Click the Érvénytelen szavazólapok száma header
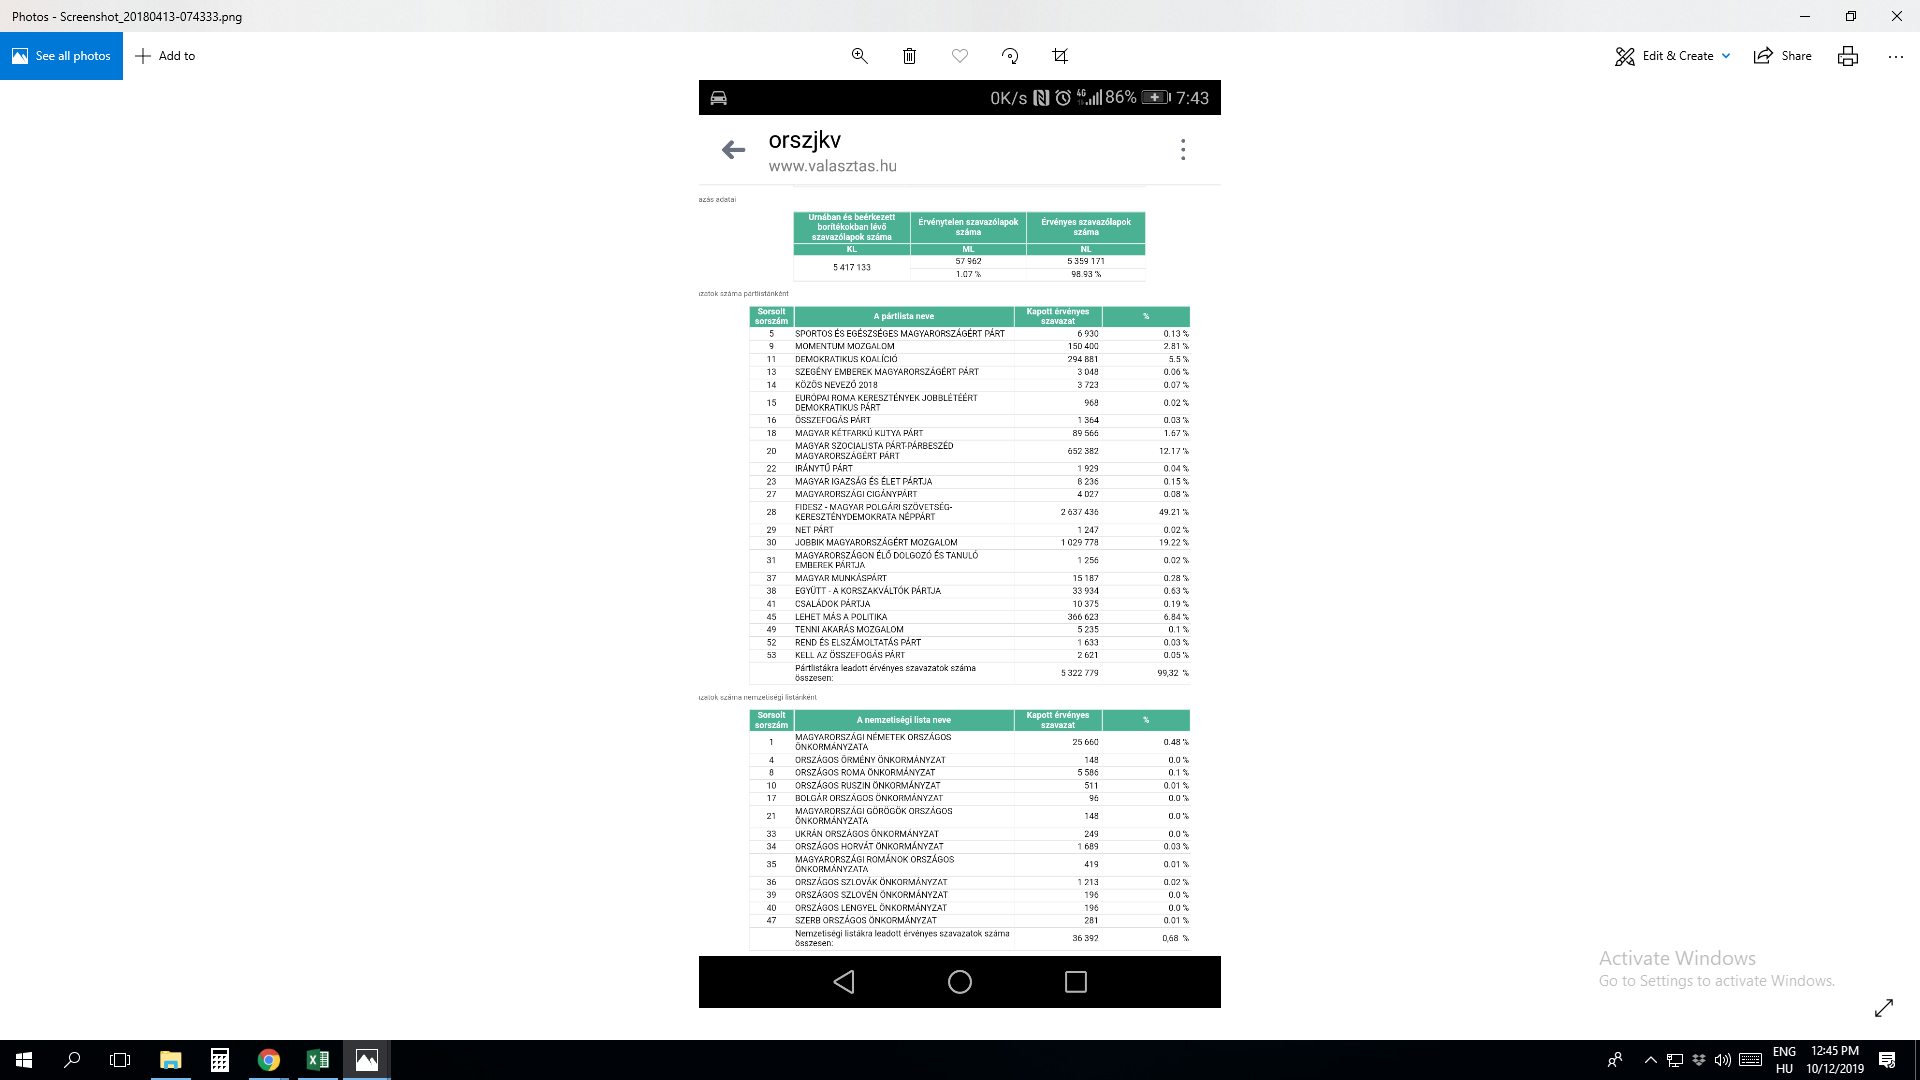 pos(968,227)
